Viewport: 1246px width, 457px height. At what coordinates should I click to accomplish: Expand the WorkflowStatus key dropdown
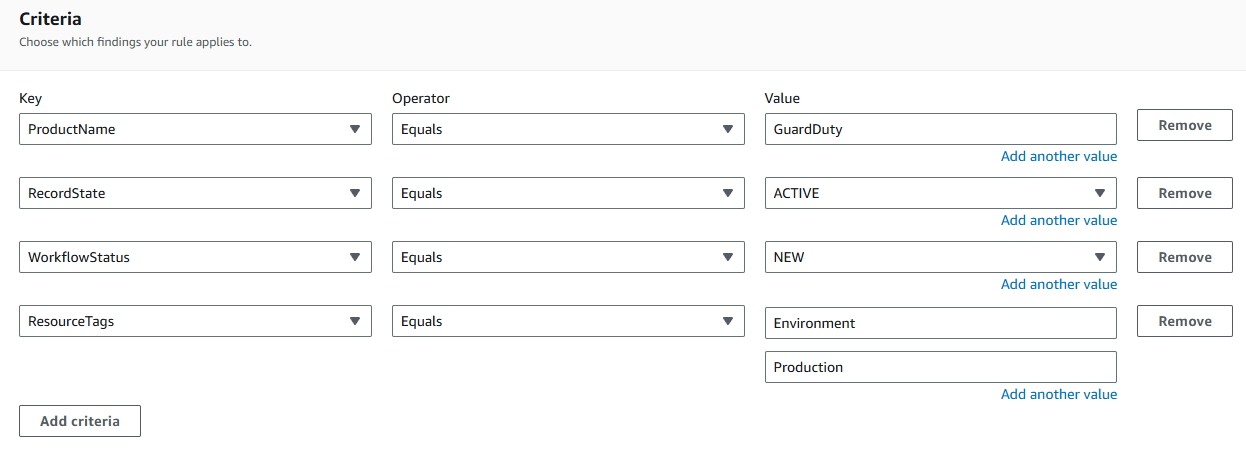195,257
